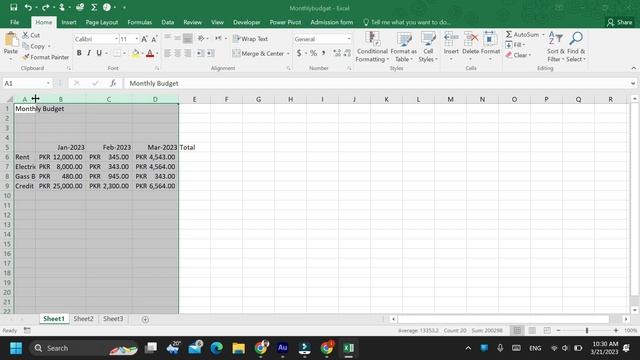The height and width of the screenshot is (360, 640).
Task: Open Windows Start menu
Action: [x=16, y=348]
